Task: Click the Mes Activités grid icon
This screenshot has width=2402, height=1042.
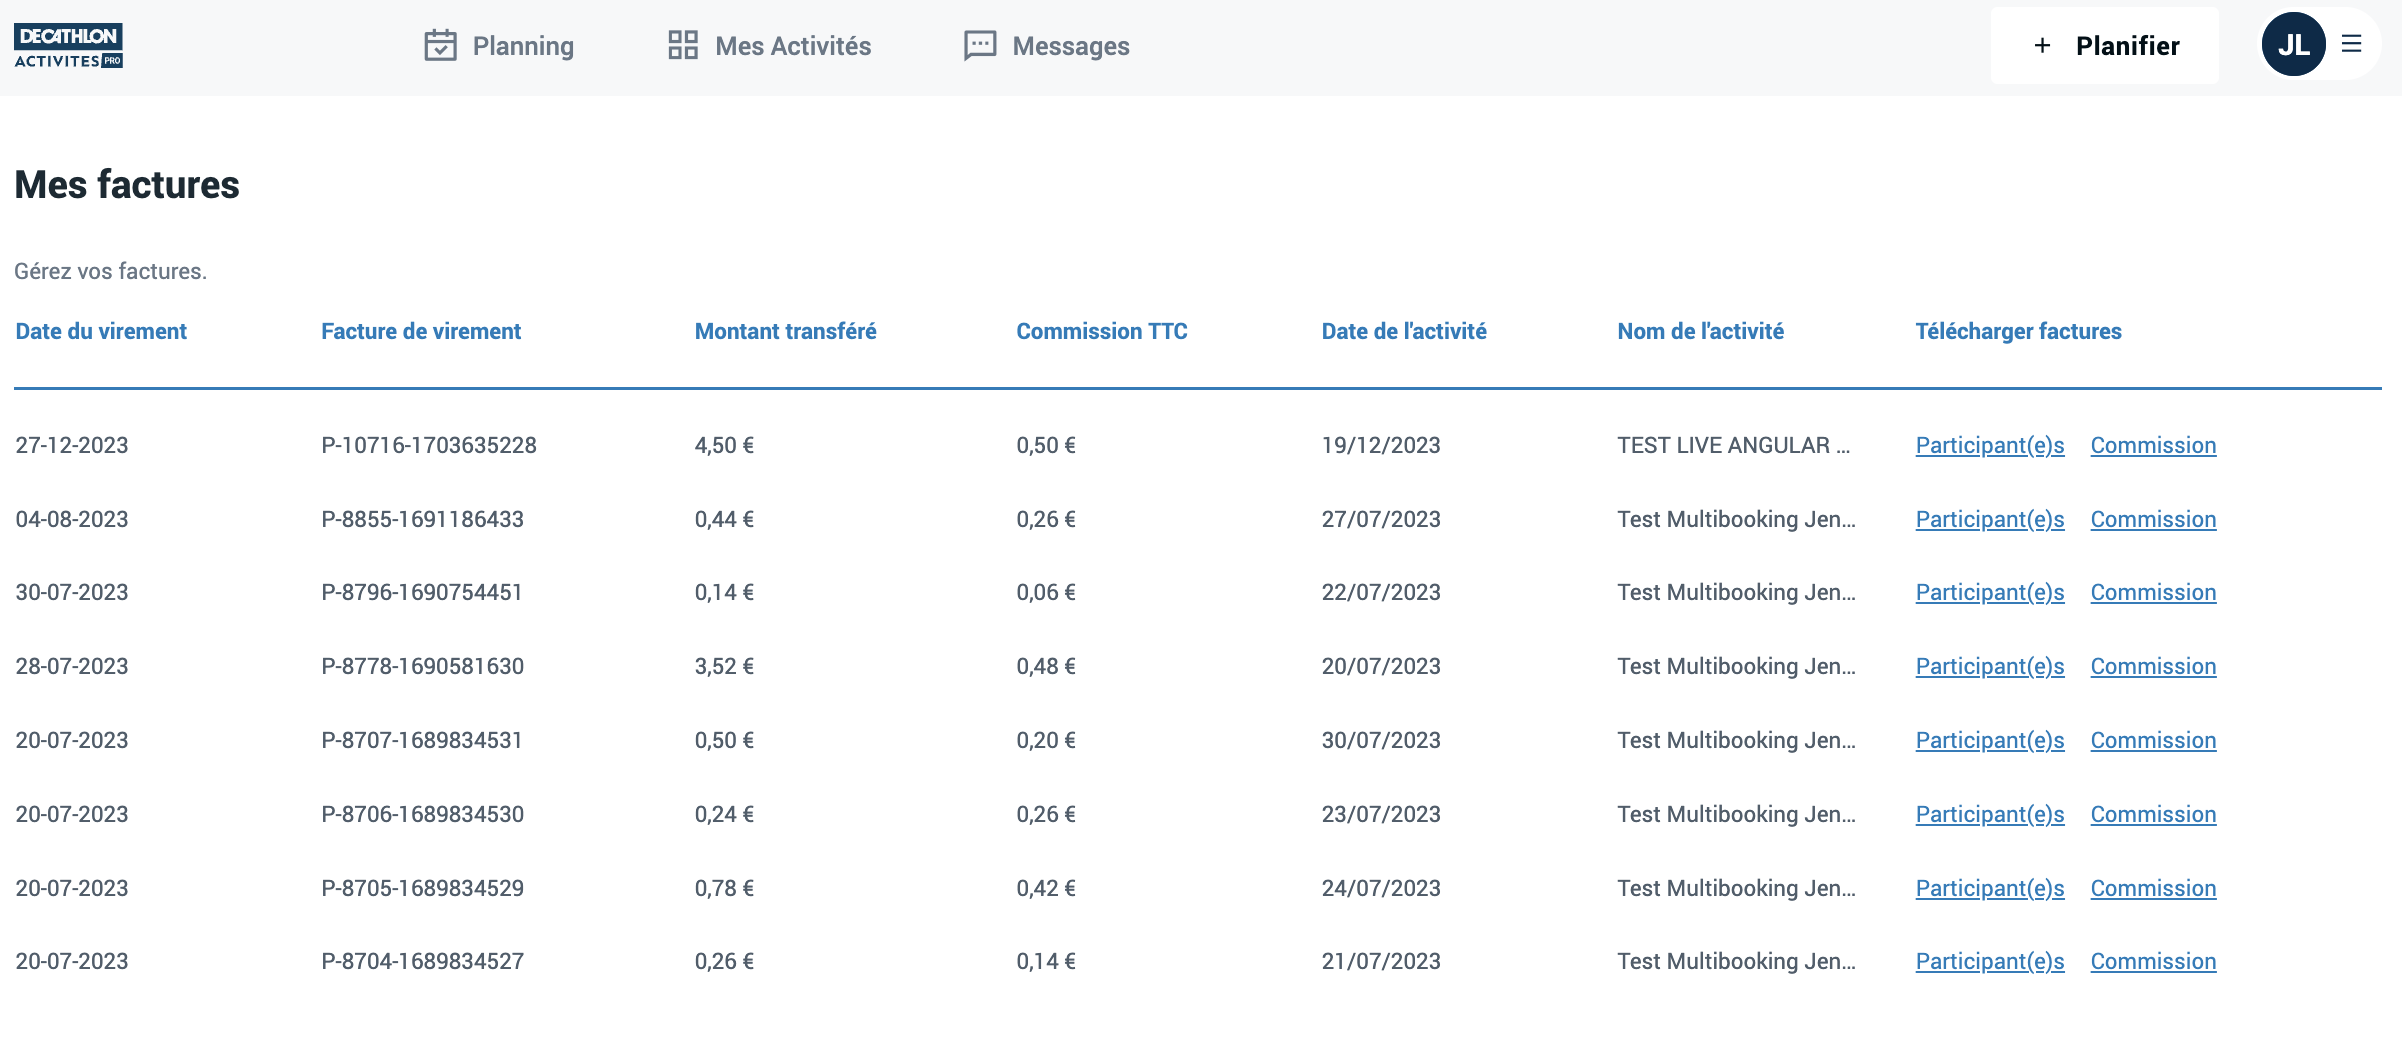Action: (x=683, y=46)
